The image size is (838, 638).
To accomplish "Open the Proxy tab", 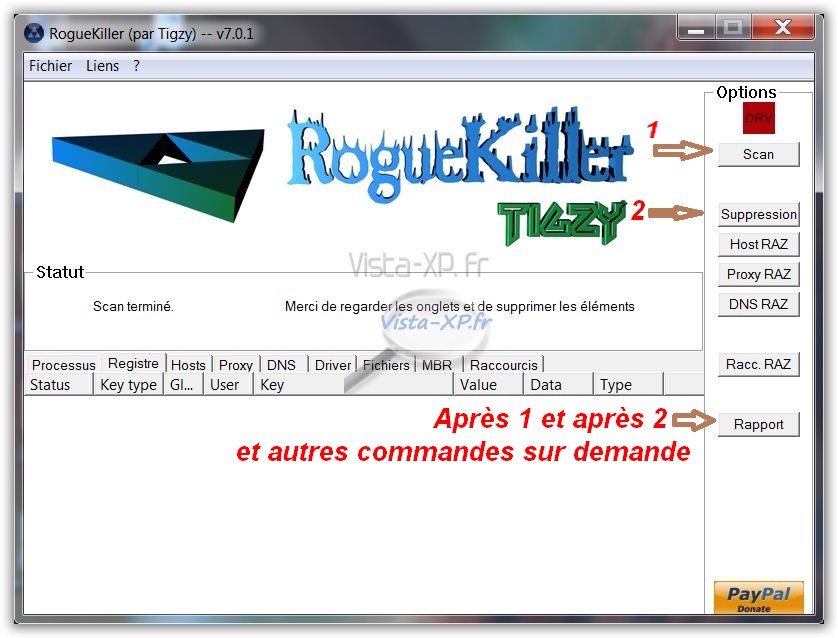I will pos(236,365).
